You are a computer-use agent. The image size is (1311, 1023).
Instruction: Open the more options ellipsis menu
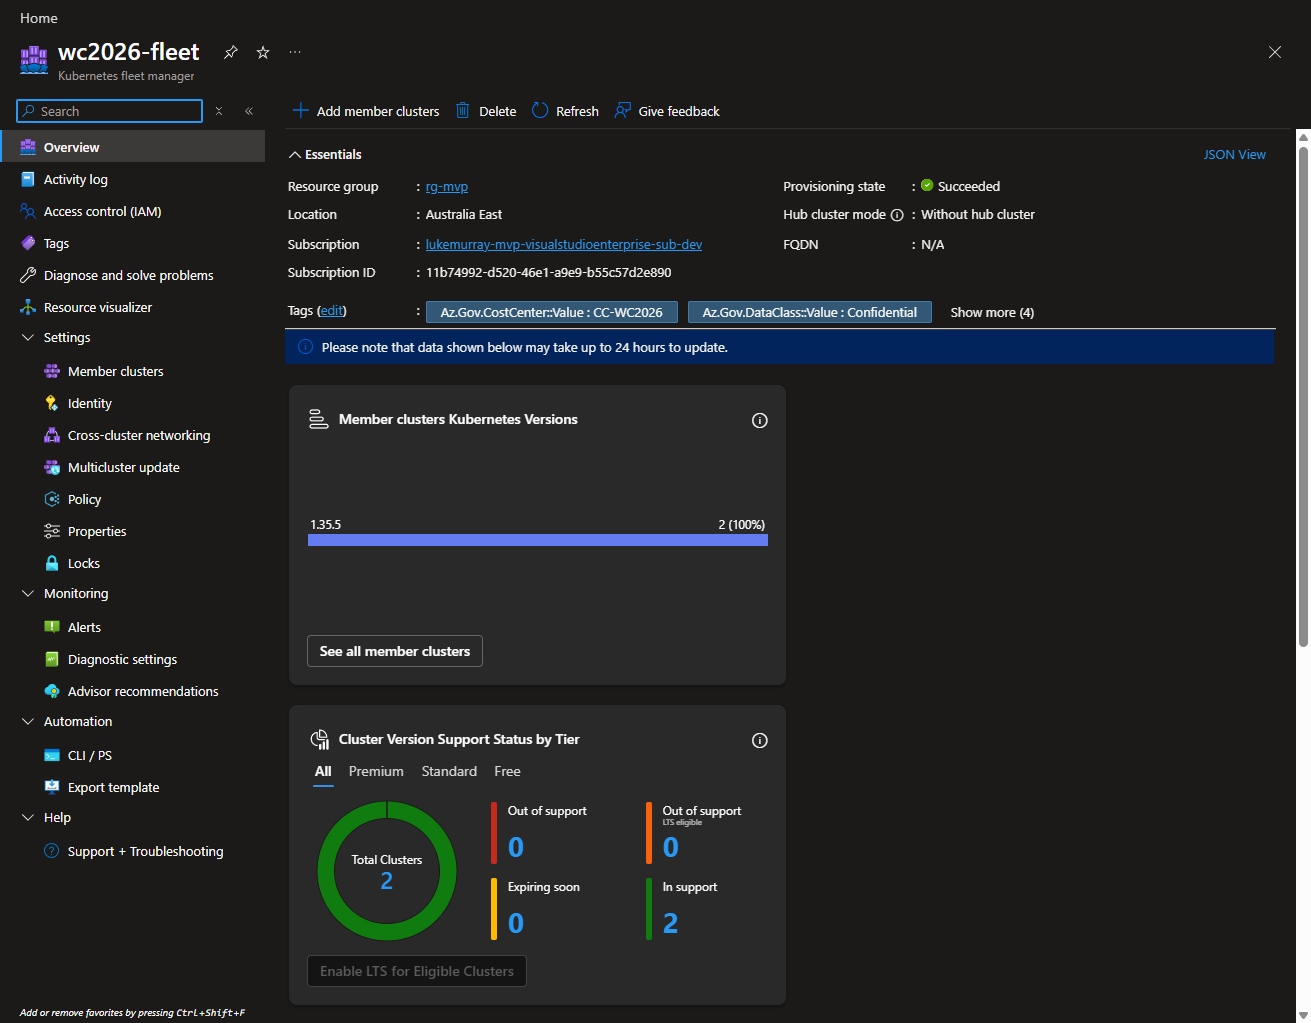[x=295, y=52]
